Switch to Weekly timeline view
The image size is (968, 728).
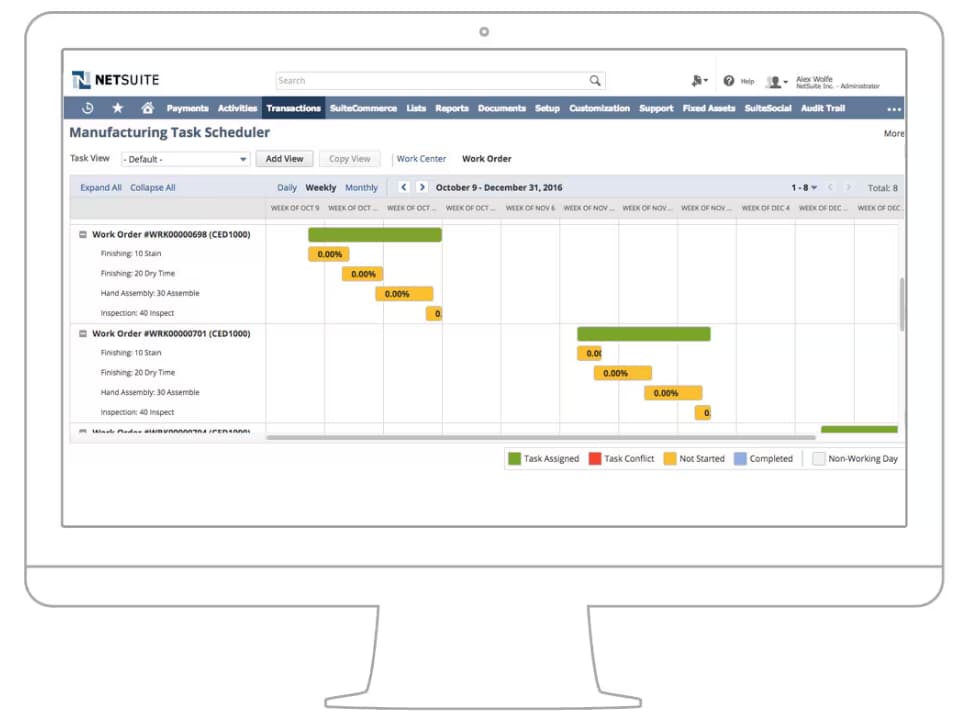point(320,188)
